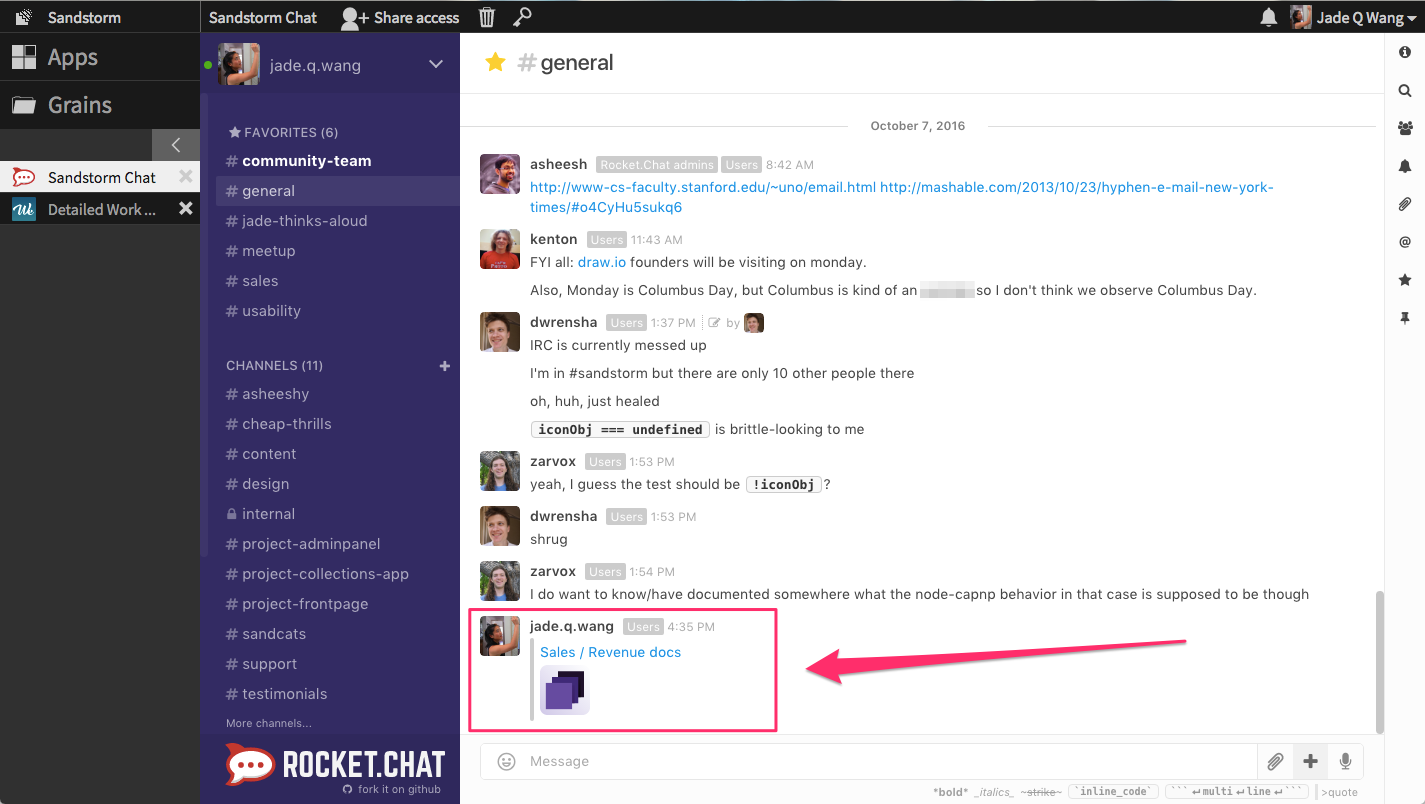The width and height of the screenshot is (1425, 804).
Task: Show members list icon in right sidebar
Action: coord(1405,128)
